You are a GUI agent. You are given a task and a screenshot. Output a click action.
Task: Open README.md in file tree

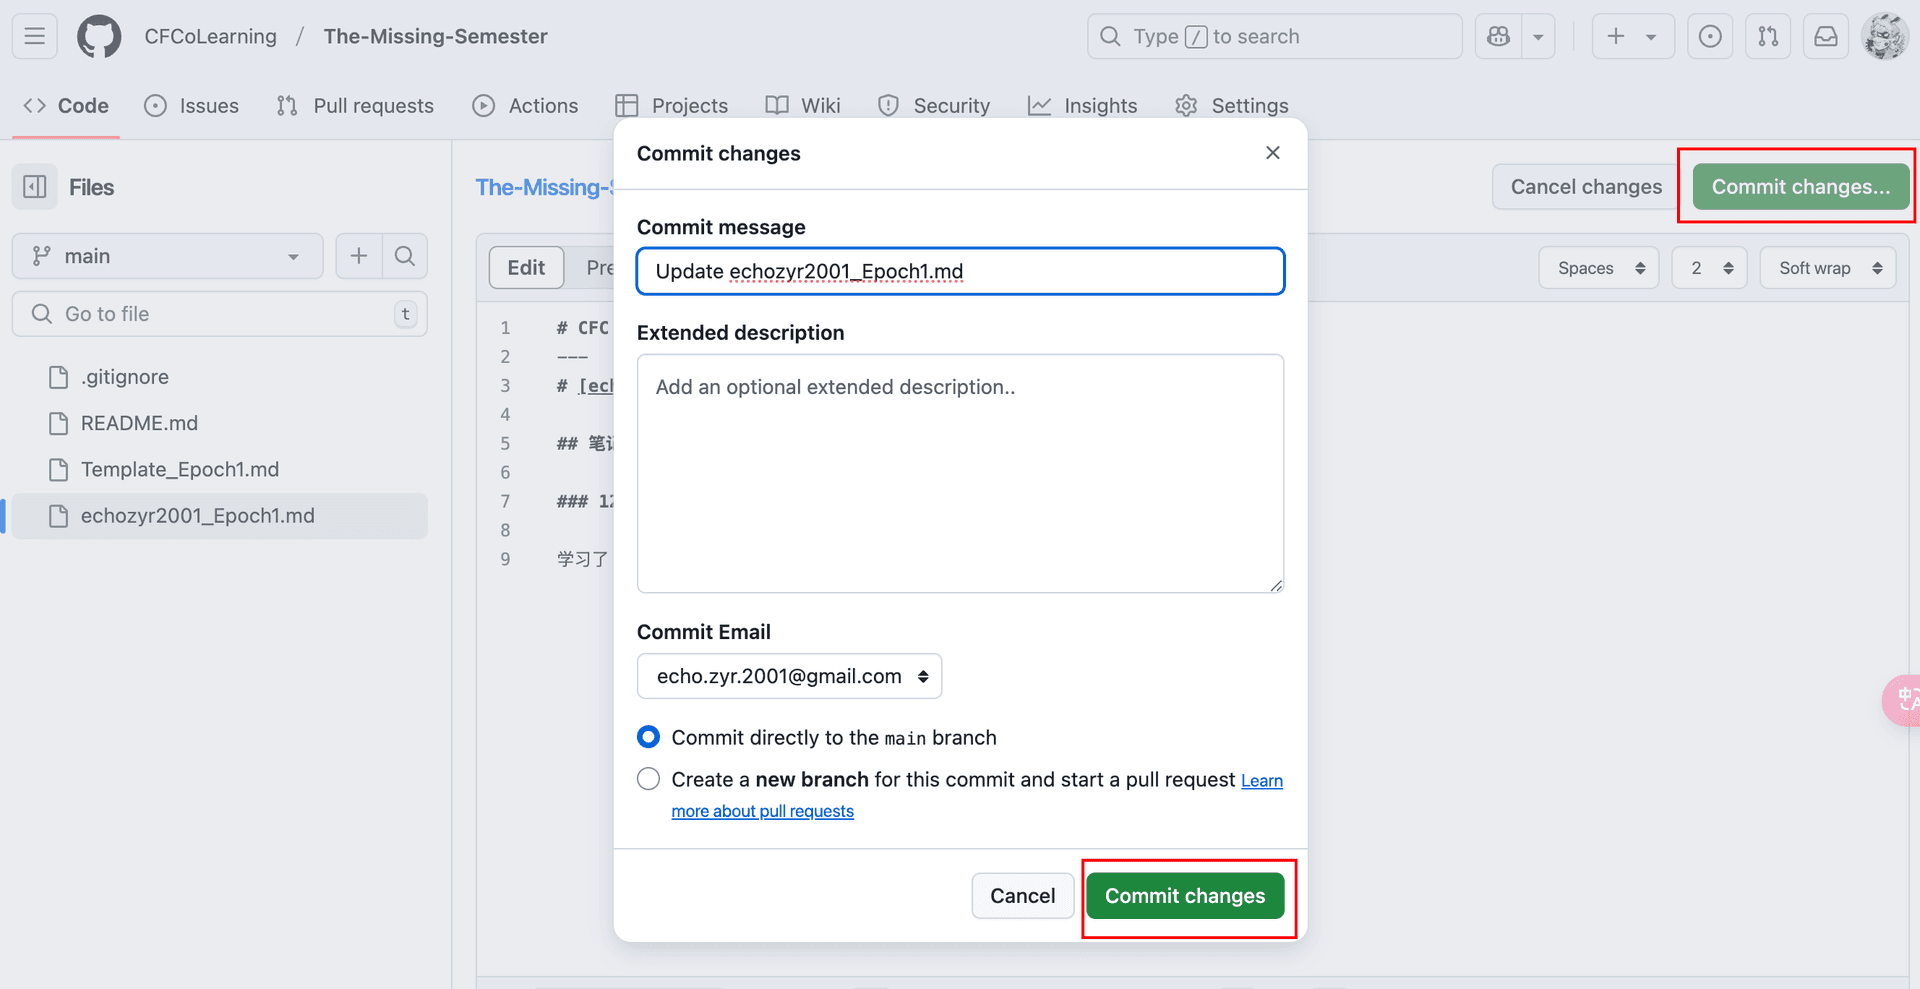[139, 423]
